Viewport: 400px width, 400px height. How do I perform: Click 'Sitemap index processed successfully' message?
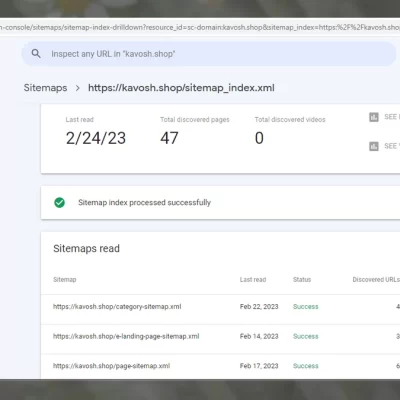(x=144, y=203)
